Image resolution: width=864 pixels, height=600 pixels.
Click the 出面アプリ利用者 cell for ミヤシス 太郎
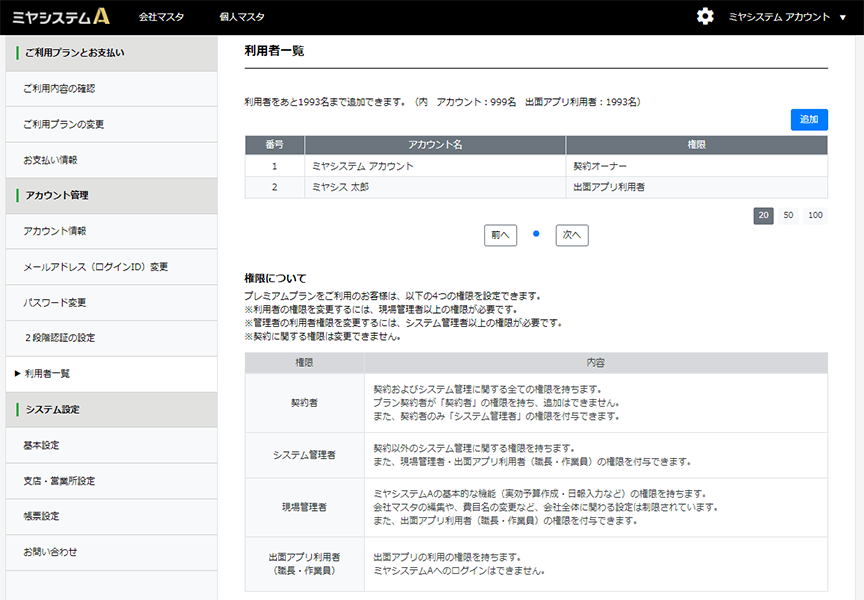696,187
